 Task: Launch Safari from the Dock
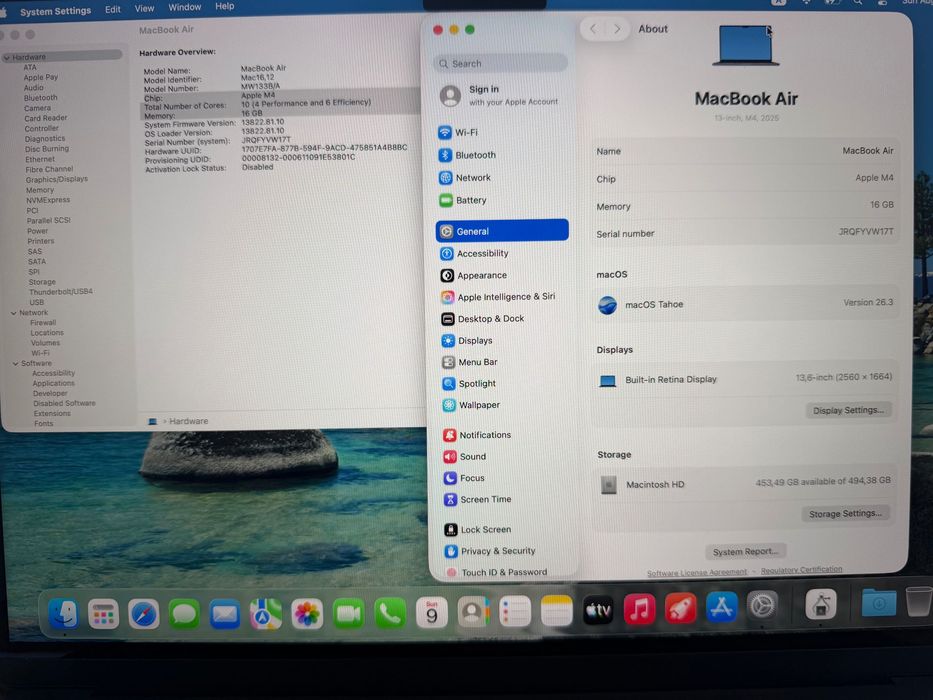143,614
